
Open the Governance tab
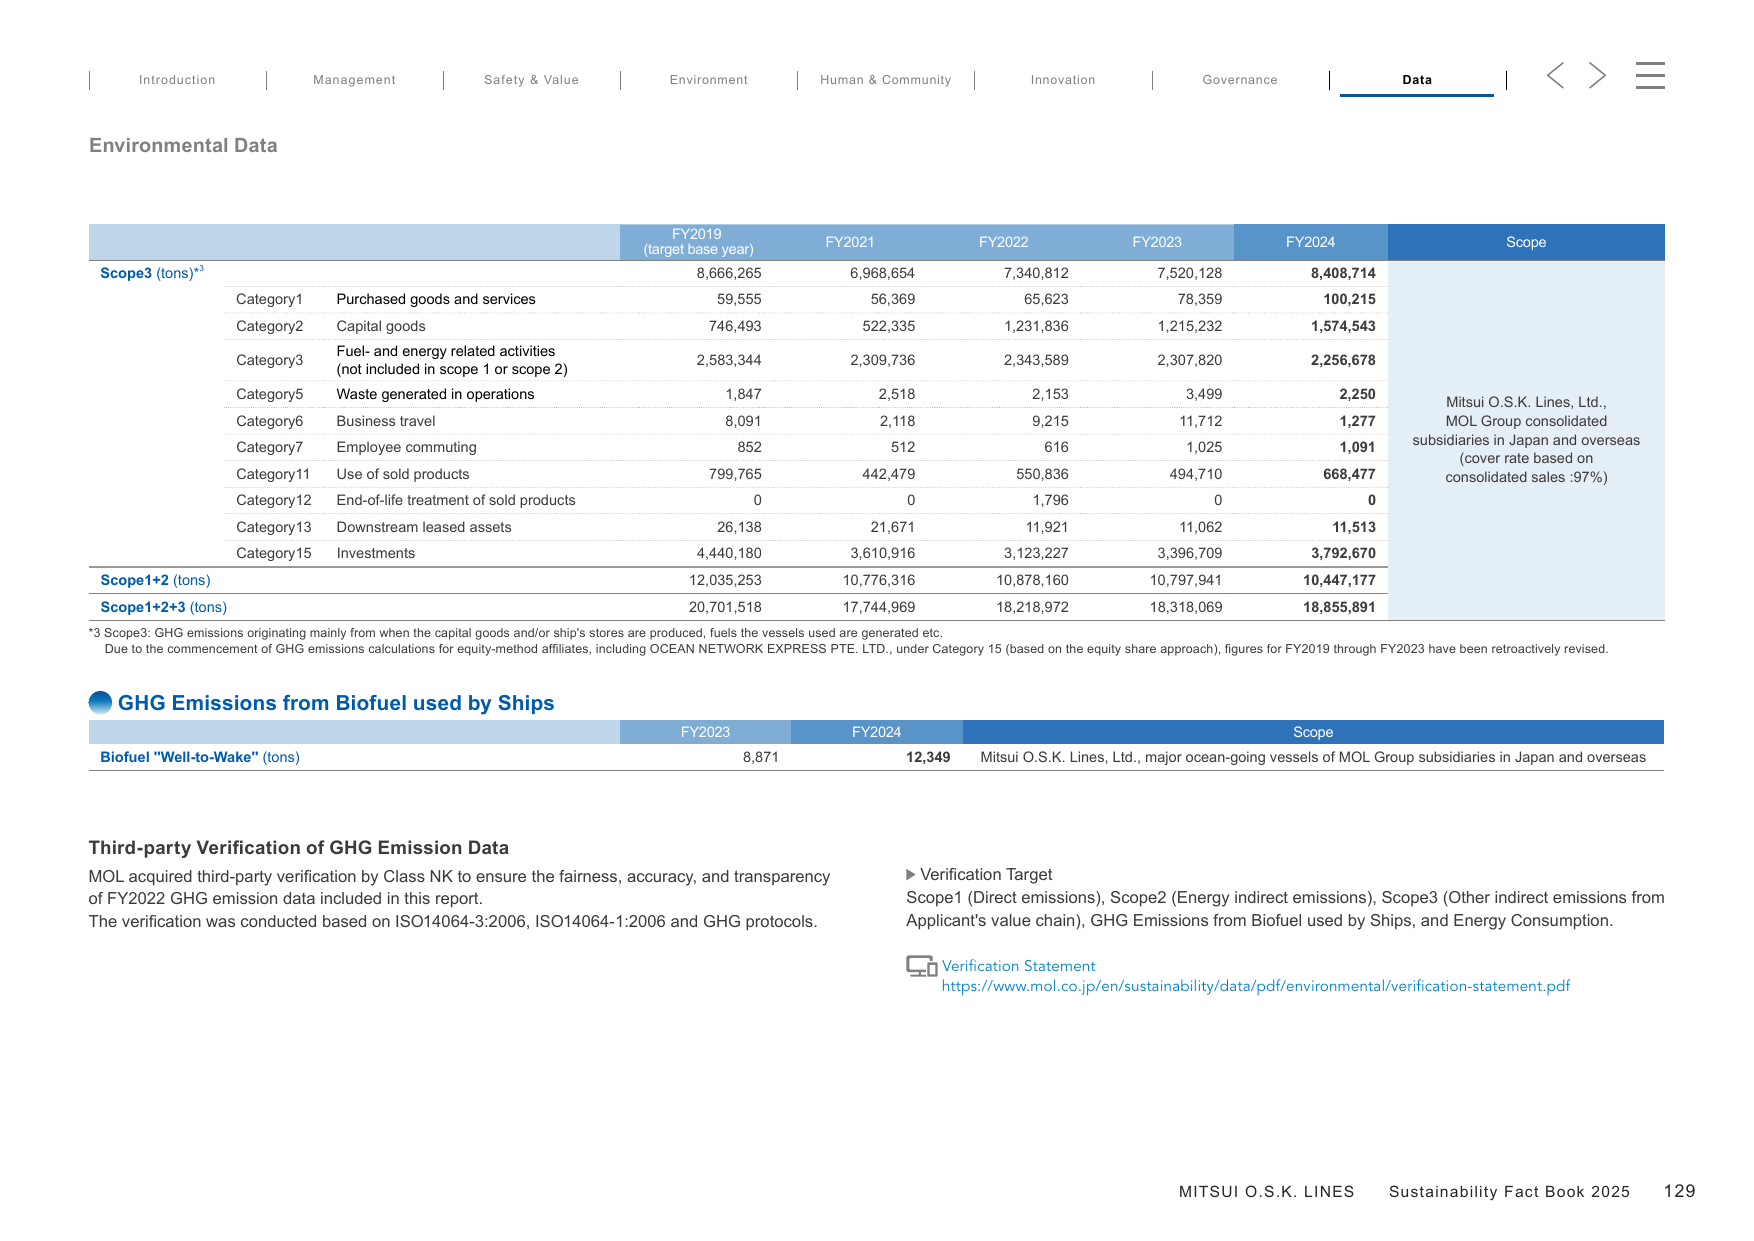[x=1240, y=80]
